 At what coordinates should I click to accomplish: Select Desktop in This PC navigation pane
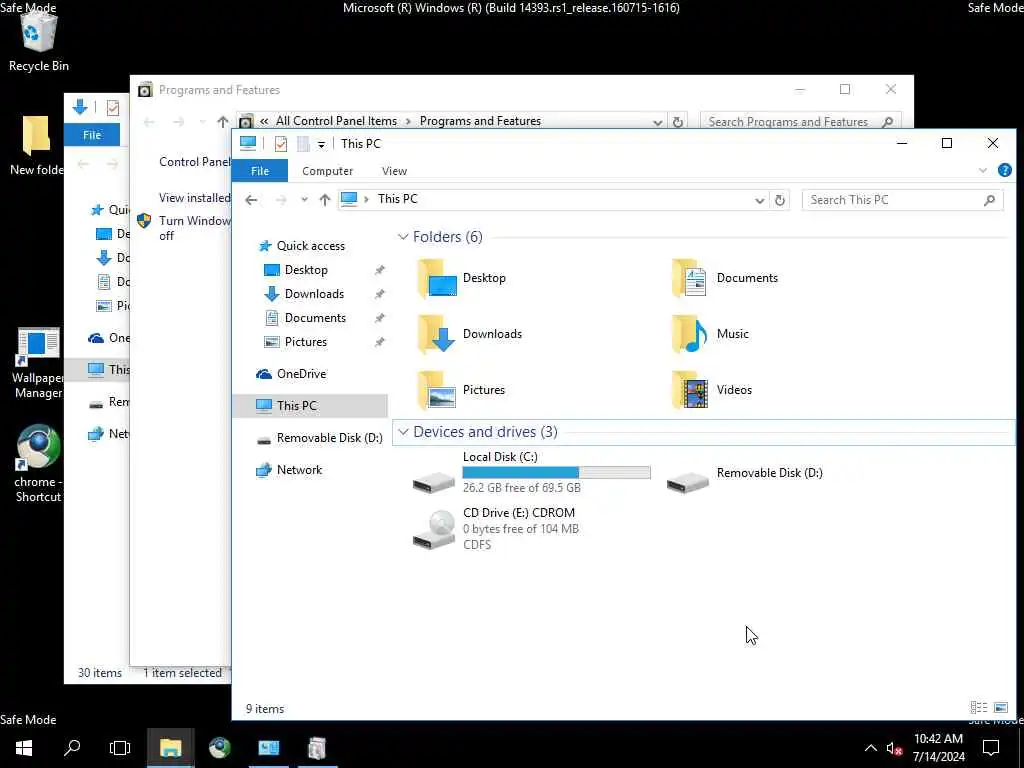pos(306,270)
